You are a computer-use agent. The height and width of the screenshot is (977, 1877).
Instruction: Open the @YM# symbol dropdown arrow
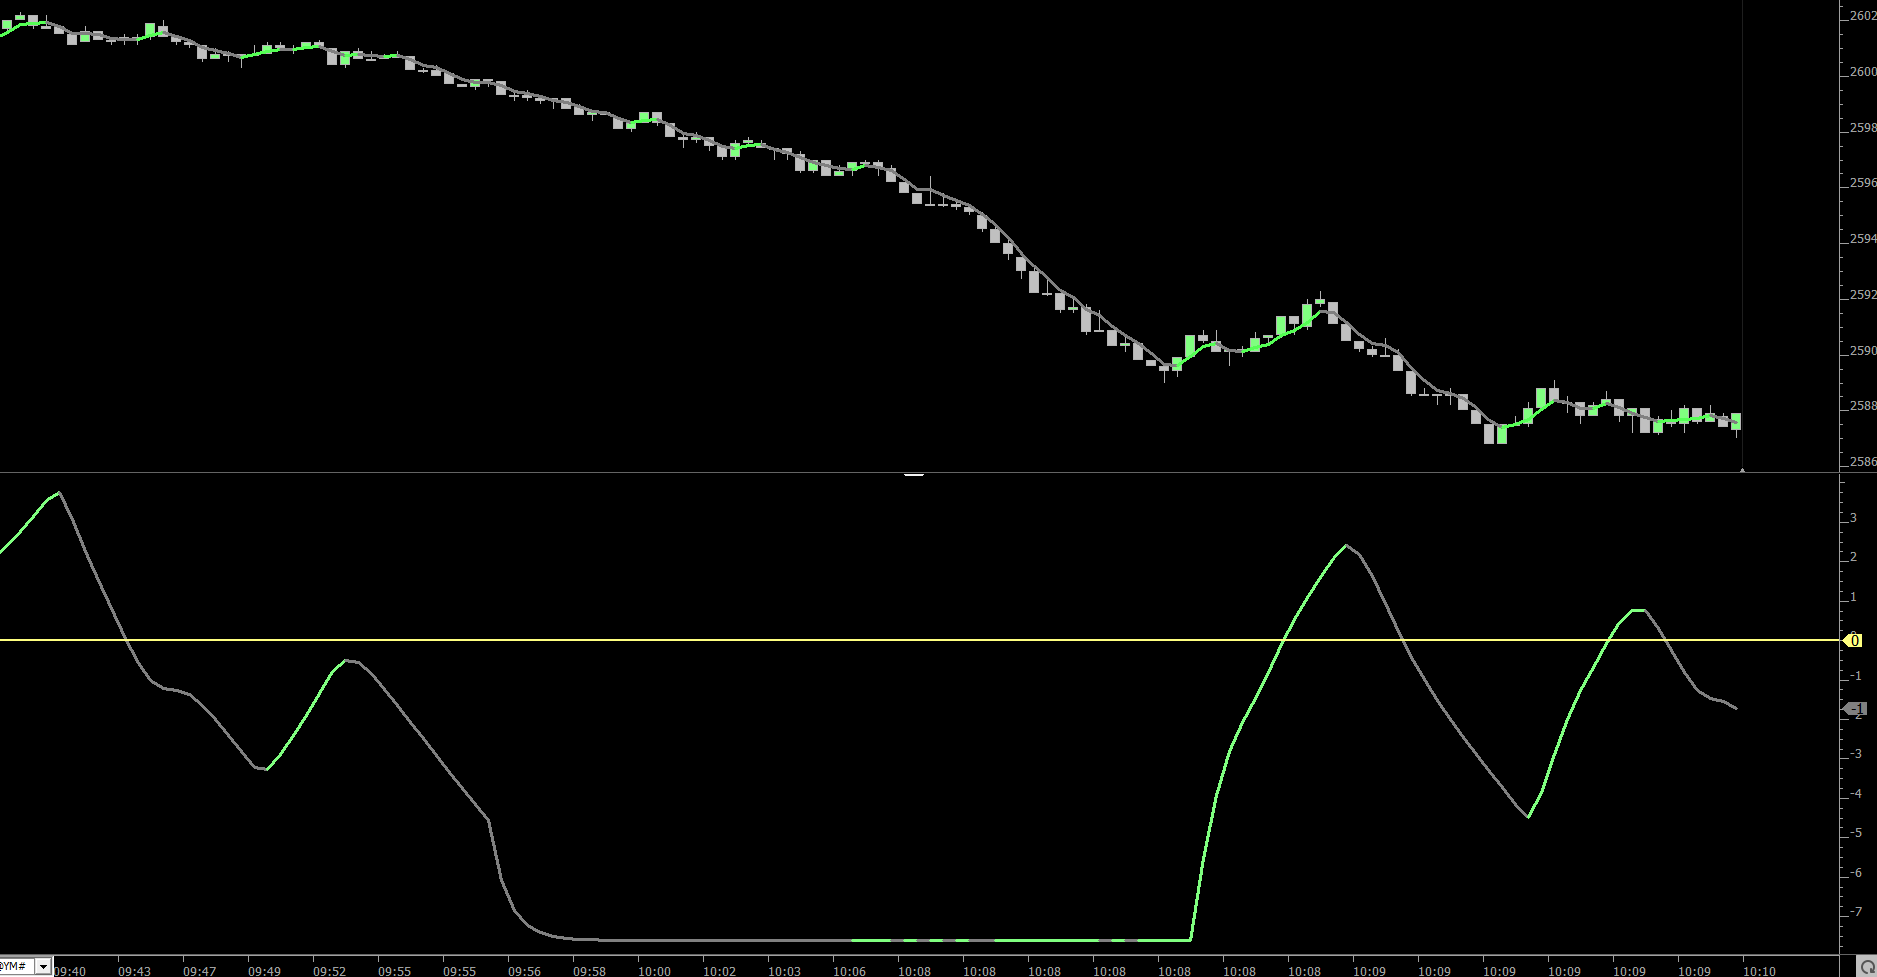(x=43, y=967)
